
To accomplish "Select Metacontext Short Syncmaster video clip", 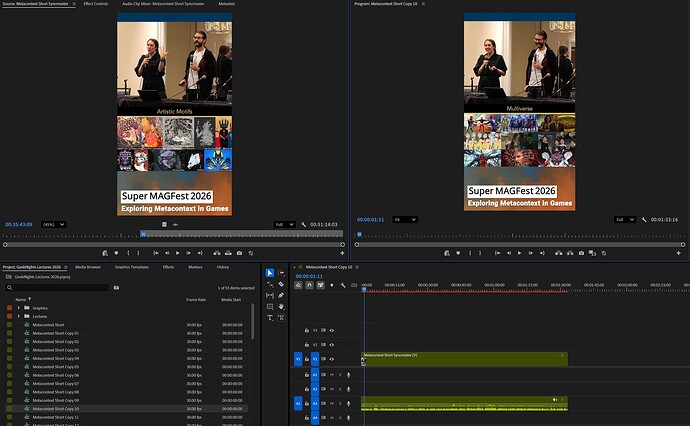I will point(464,359).
